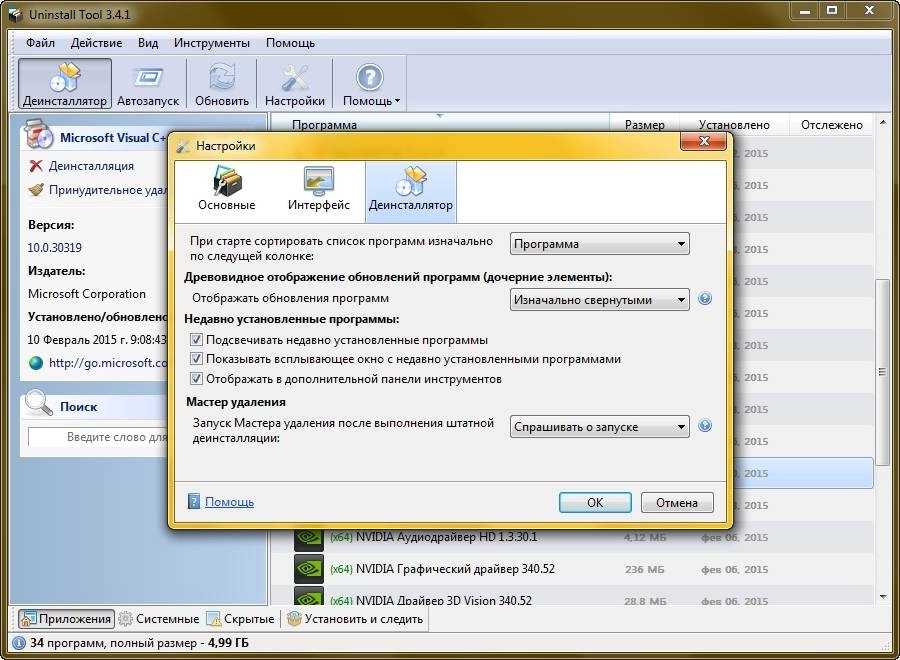Viewport: 900px width, 660px height.
Task: Click the globe icon beside go.microsoft link
Action: point(36,363)
